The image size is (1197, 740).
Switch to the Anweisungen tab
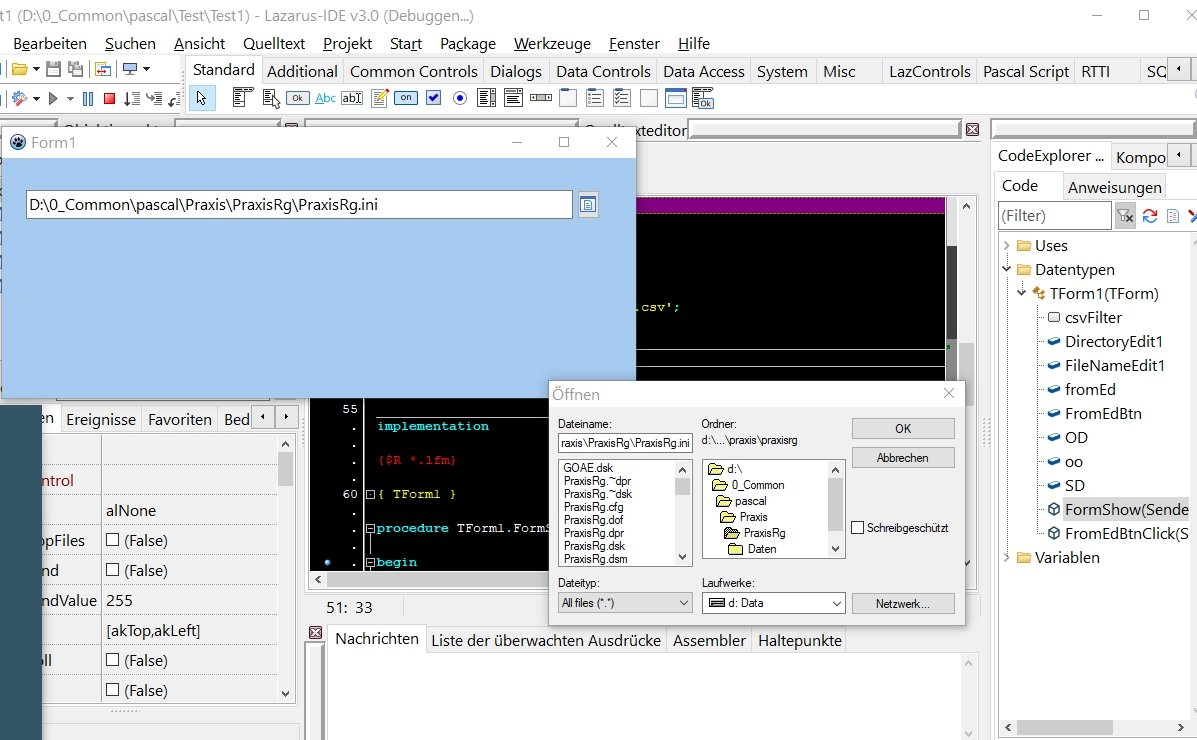coord(1115,187)
